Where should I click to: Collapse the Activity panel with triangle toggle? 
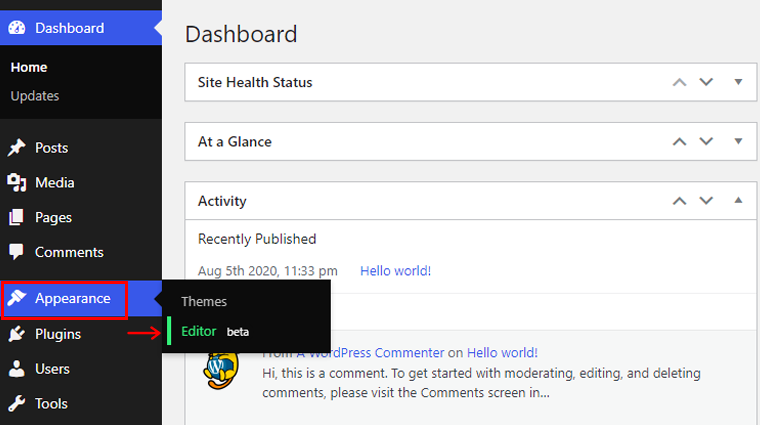[738, 200]
